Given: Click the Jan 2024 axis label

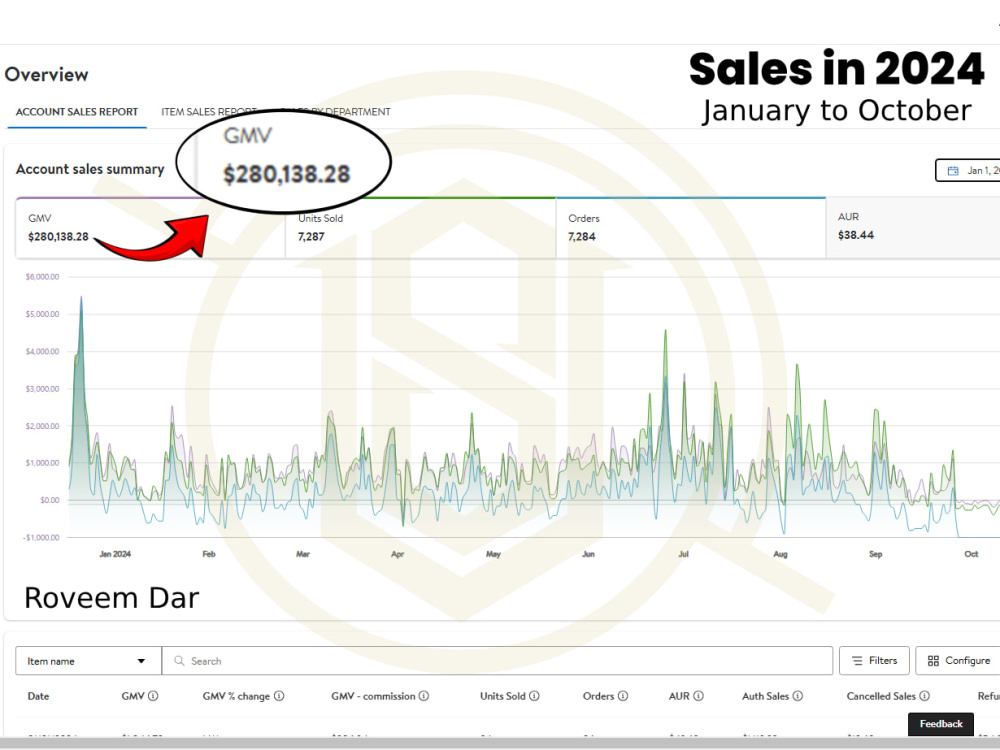Looking at the screenshot, I should pos(115,554).
